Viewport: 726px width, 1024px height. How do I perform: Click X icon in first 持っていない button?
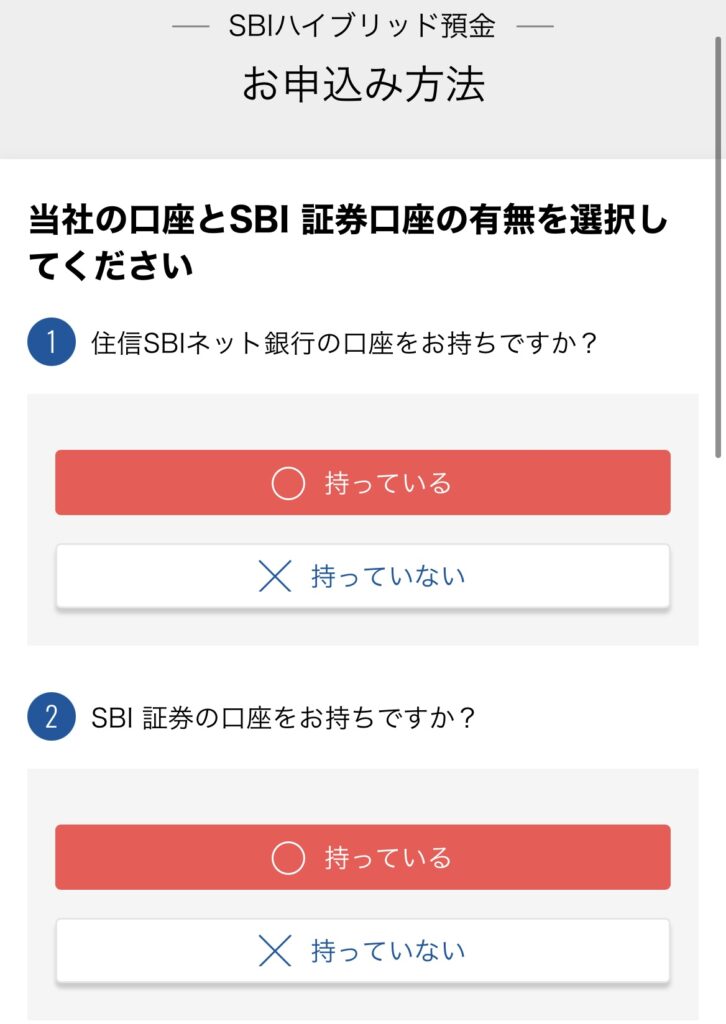(275, 577)
